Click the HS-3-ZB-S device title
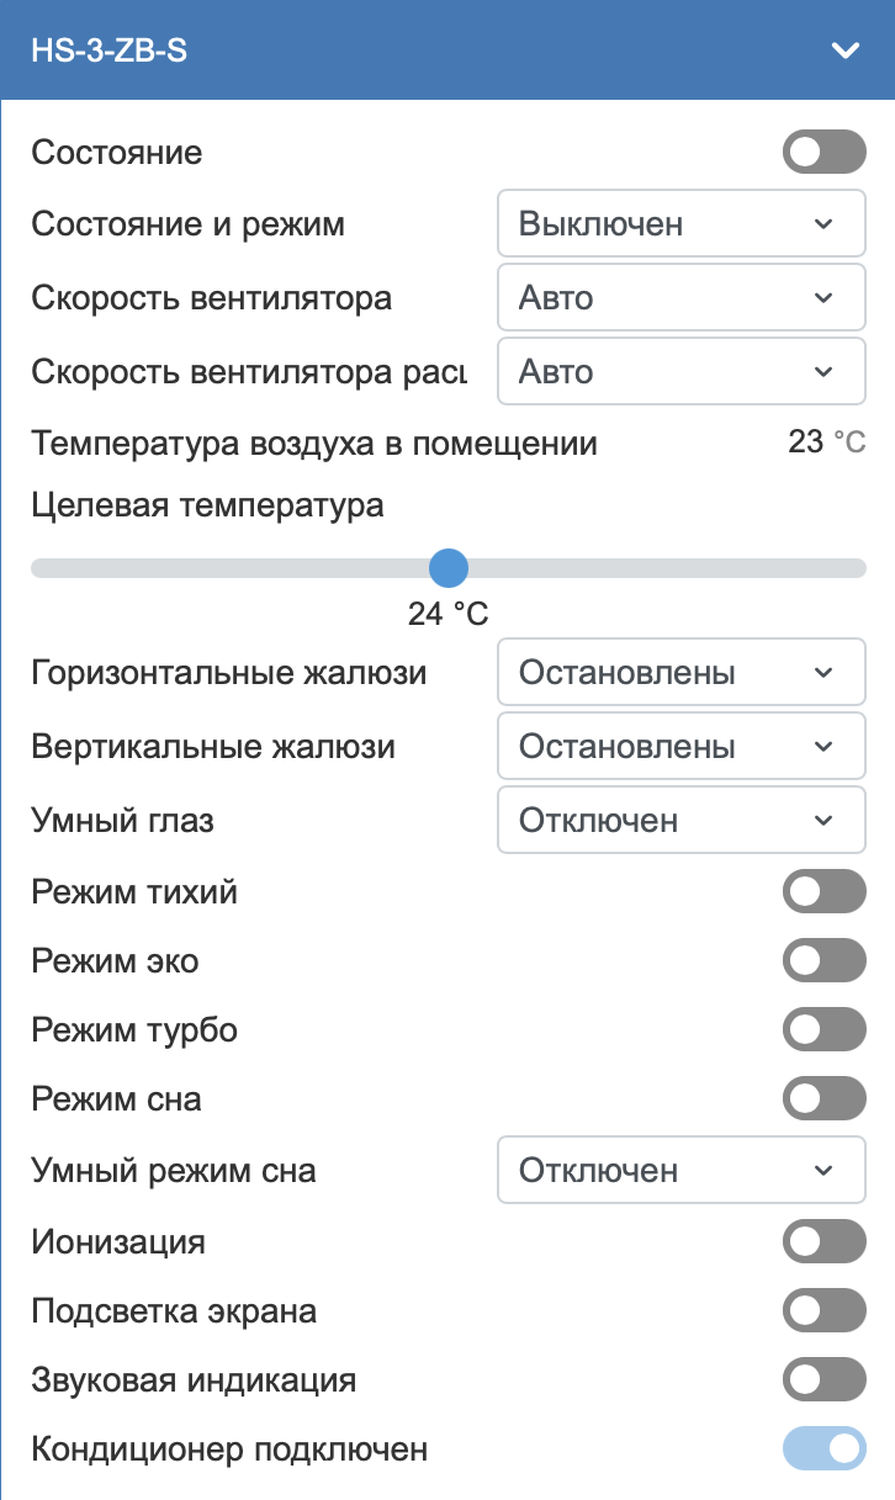895x1500 pixels. click(109, 50)
